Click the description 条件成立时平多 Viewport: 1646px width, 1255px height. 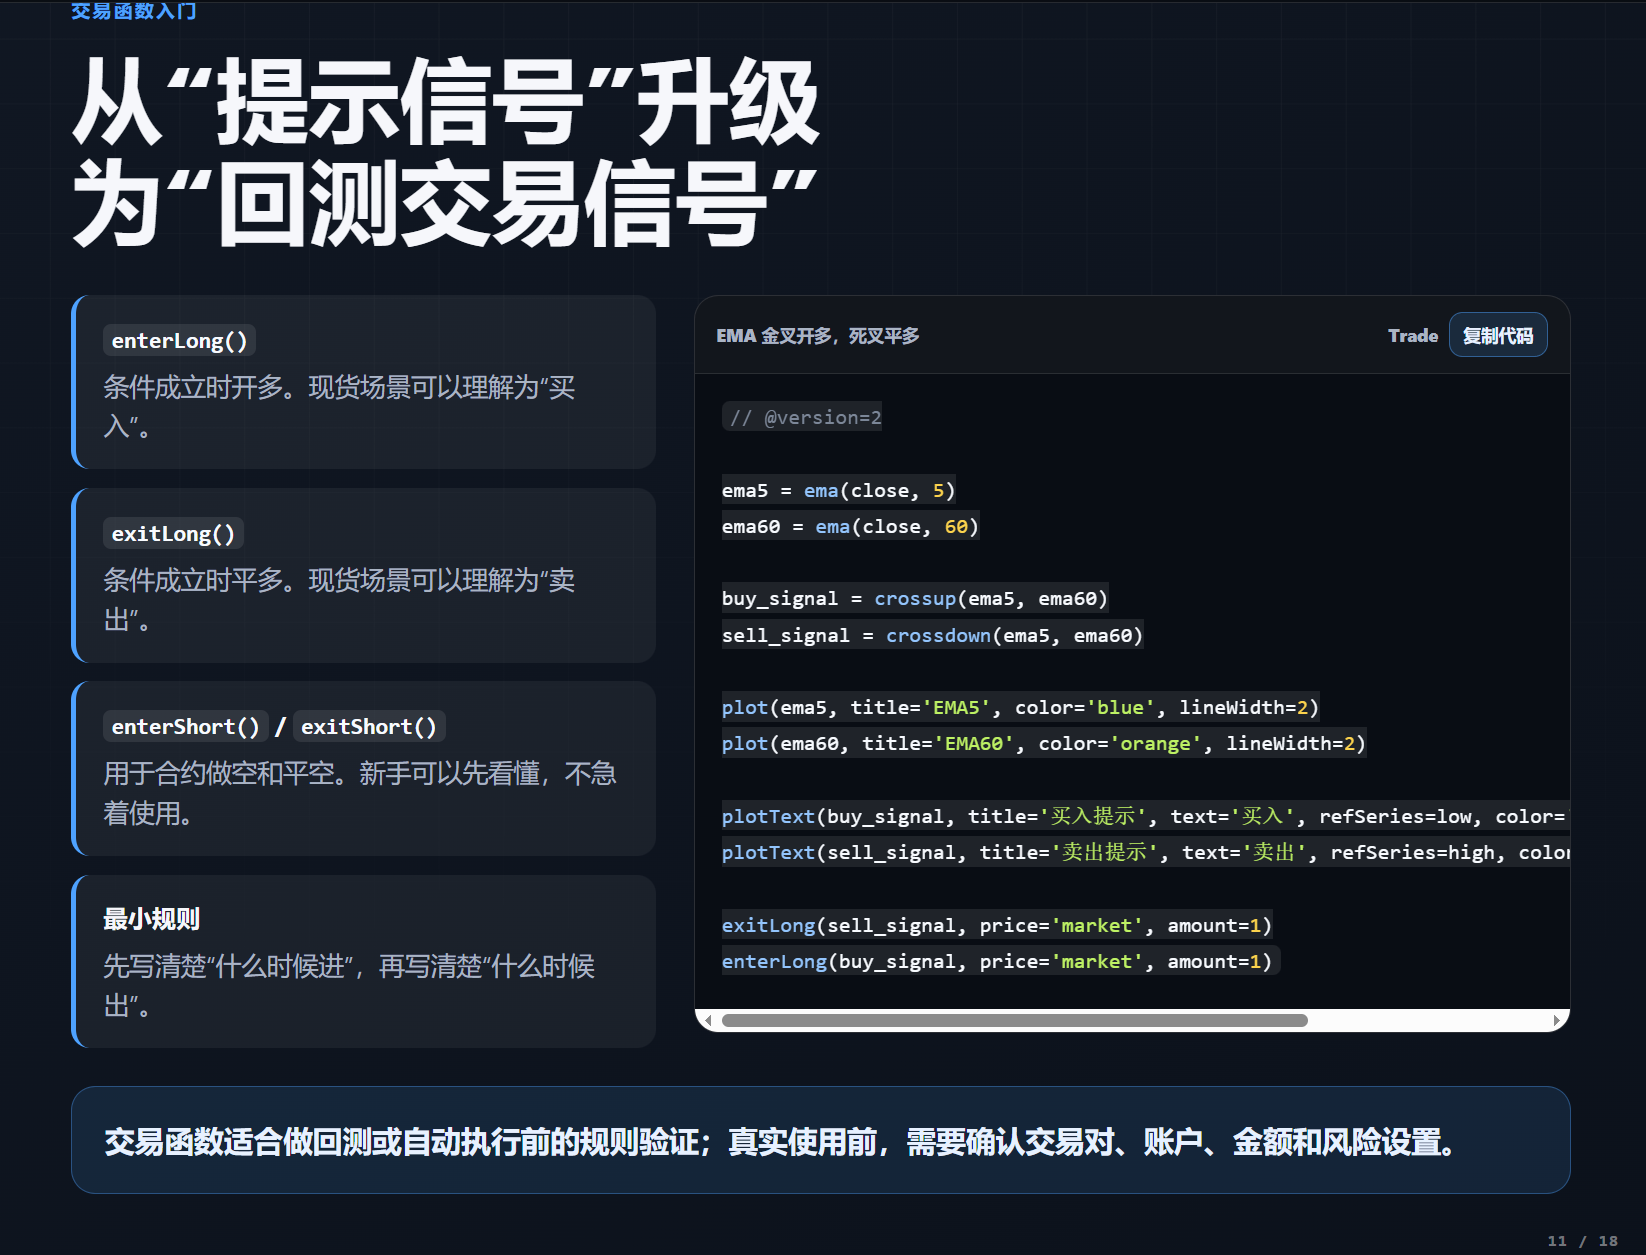click(x=339, y=600)
